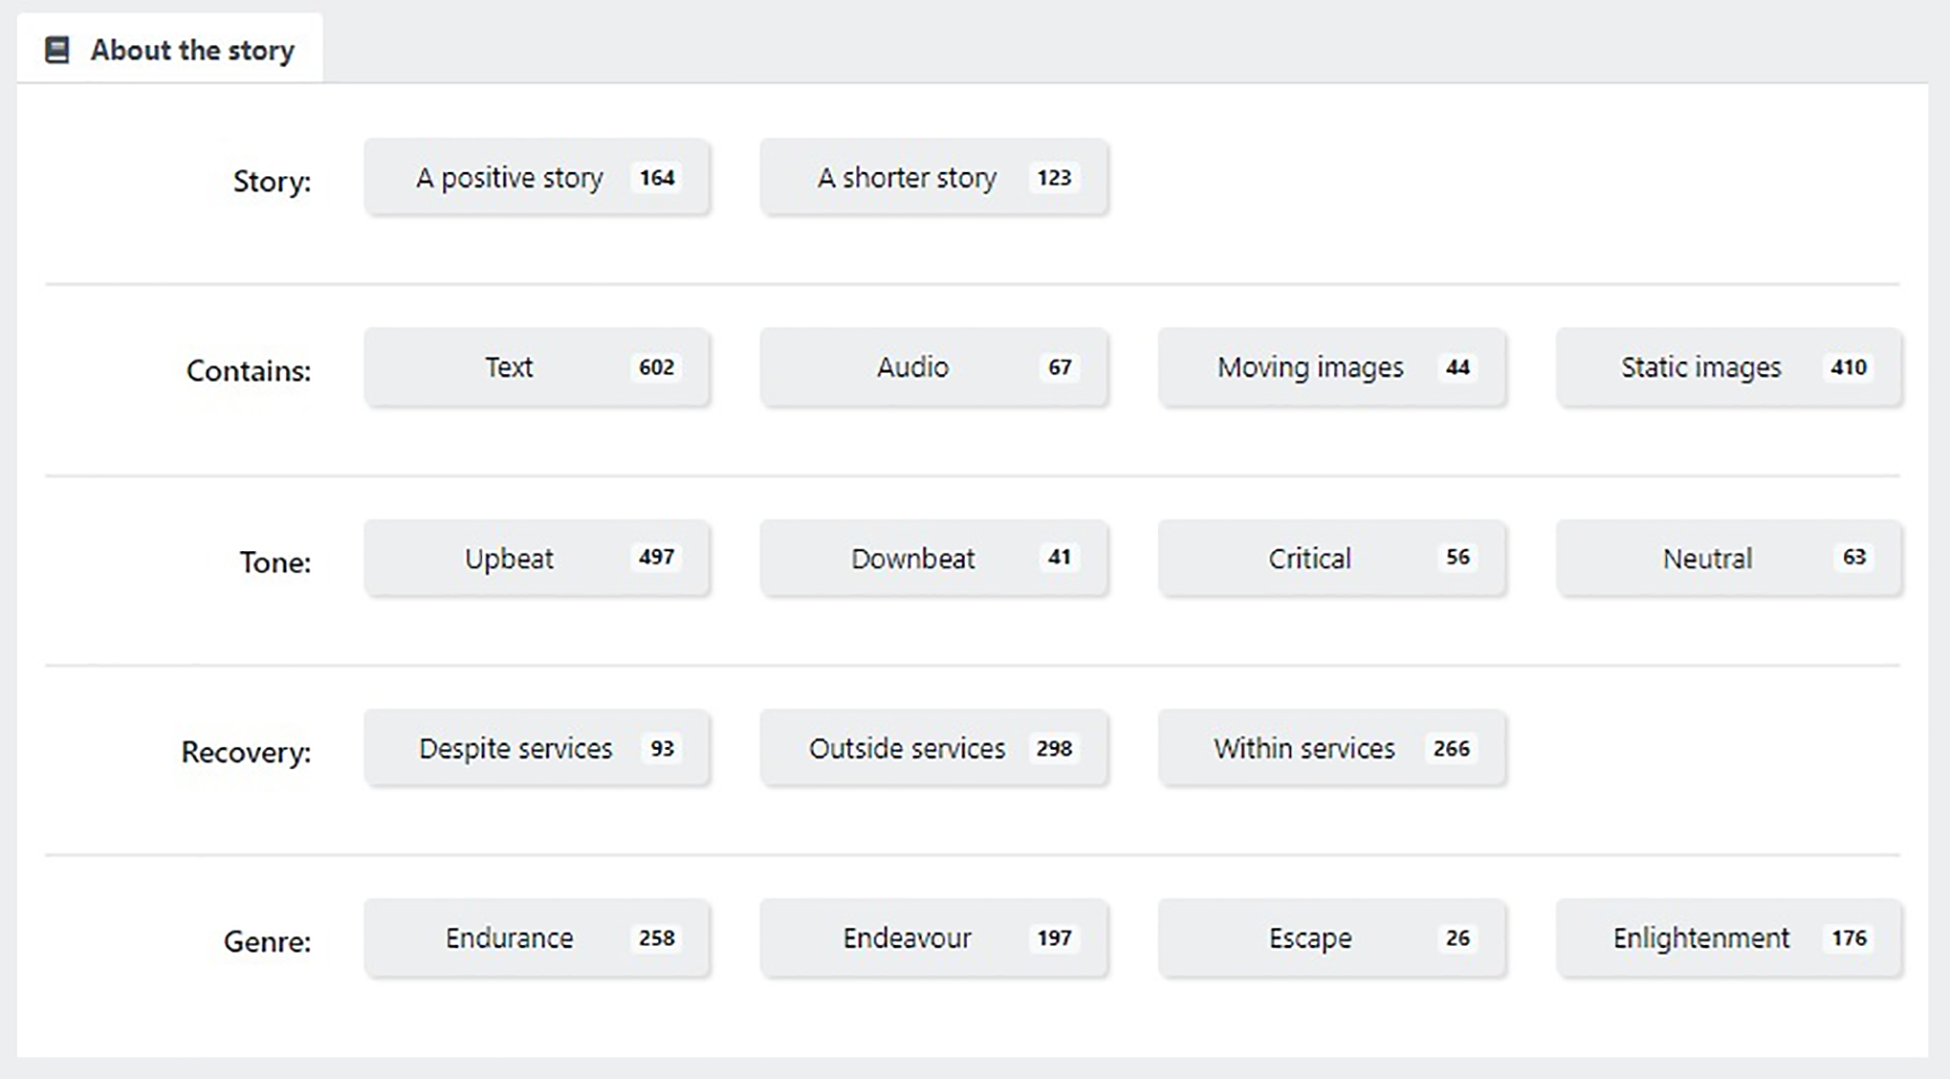The height and width of the screenshot is (1079, 1950).
Task: Choose the Critical tone filter
Action: tap(1331, 558)
